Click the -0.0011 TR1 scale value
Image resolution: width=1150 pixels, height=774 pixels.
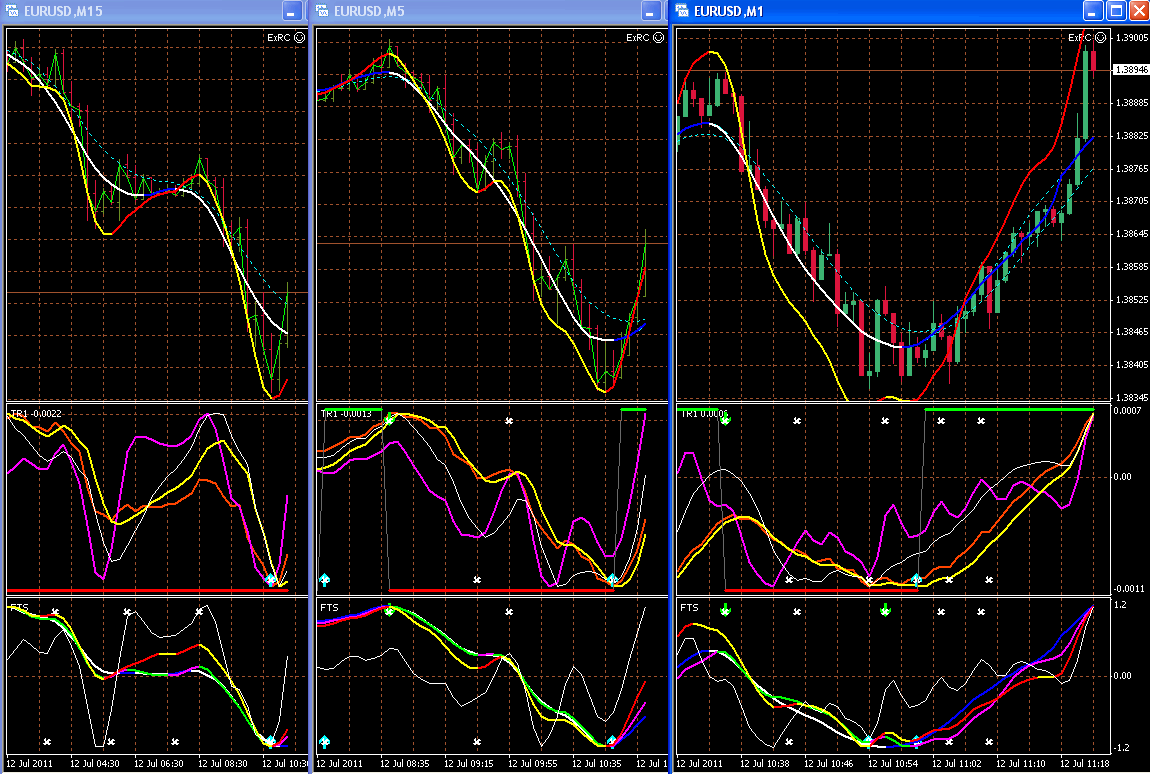[1129, 588]
